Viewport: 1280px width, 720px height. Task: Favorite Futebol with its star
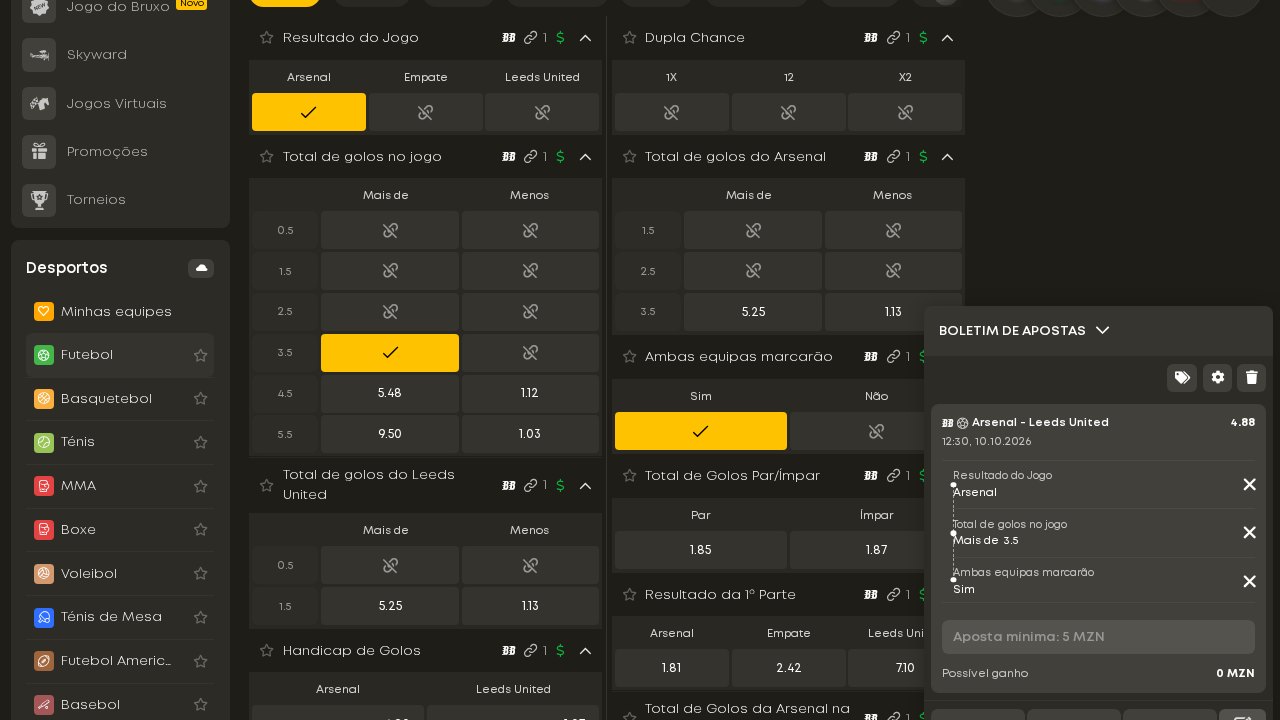click(x=200, y=355)
